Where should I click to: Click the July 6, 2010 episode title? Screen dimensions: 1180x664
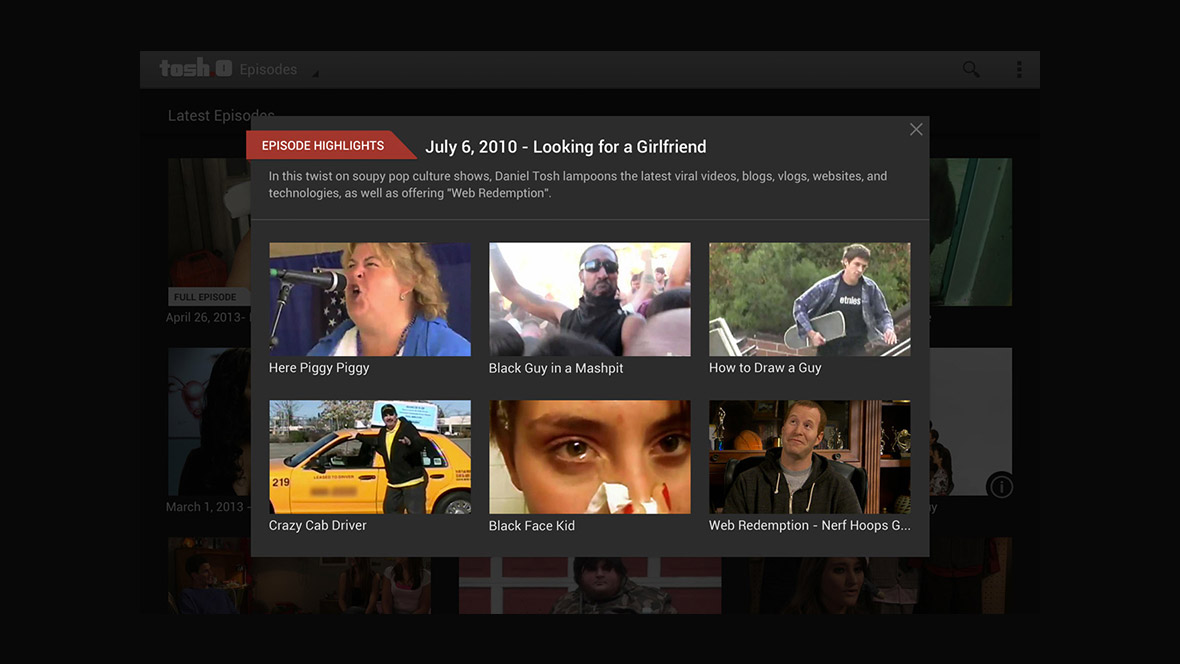coord(565,147)
